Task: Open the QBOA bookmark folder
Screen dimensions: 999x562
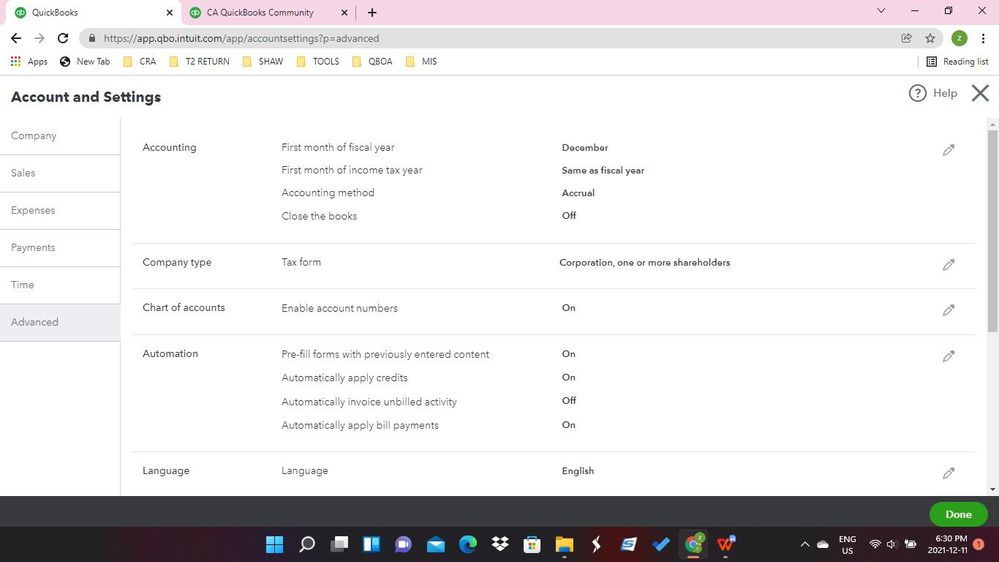Action: [372, 61]
